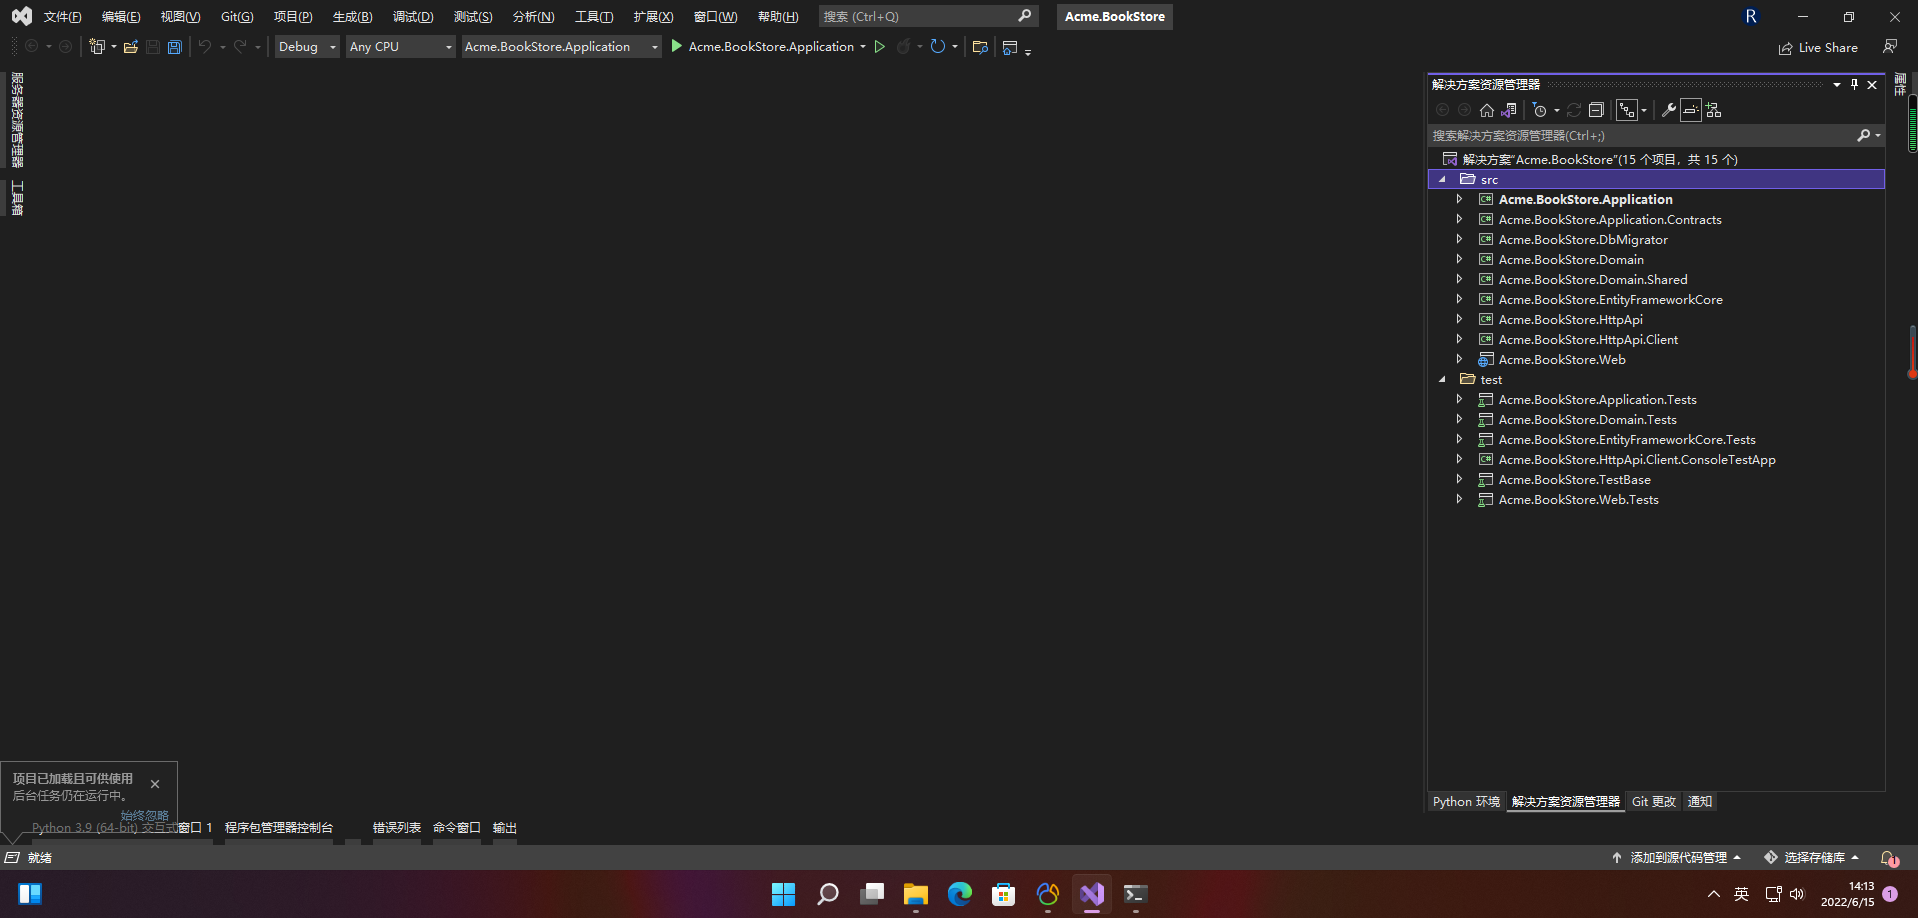This screenshot has width=1918, height=918.
Task: Select Acme.BookStore.DbMigrator project
Action: (x=1583, y=239)
